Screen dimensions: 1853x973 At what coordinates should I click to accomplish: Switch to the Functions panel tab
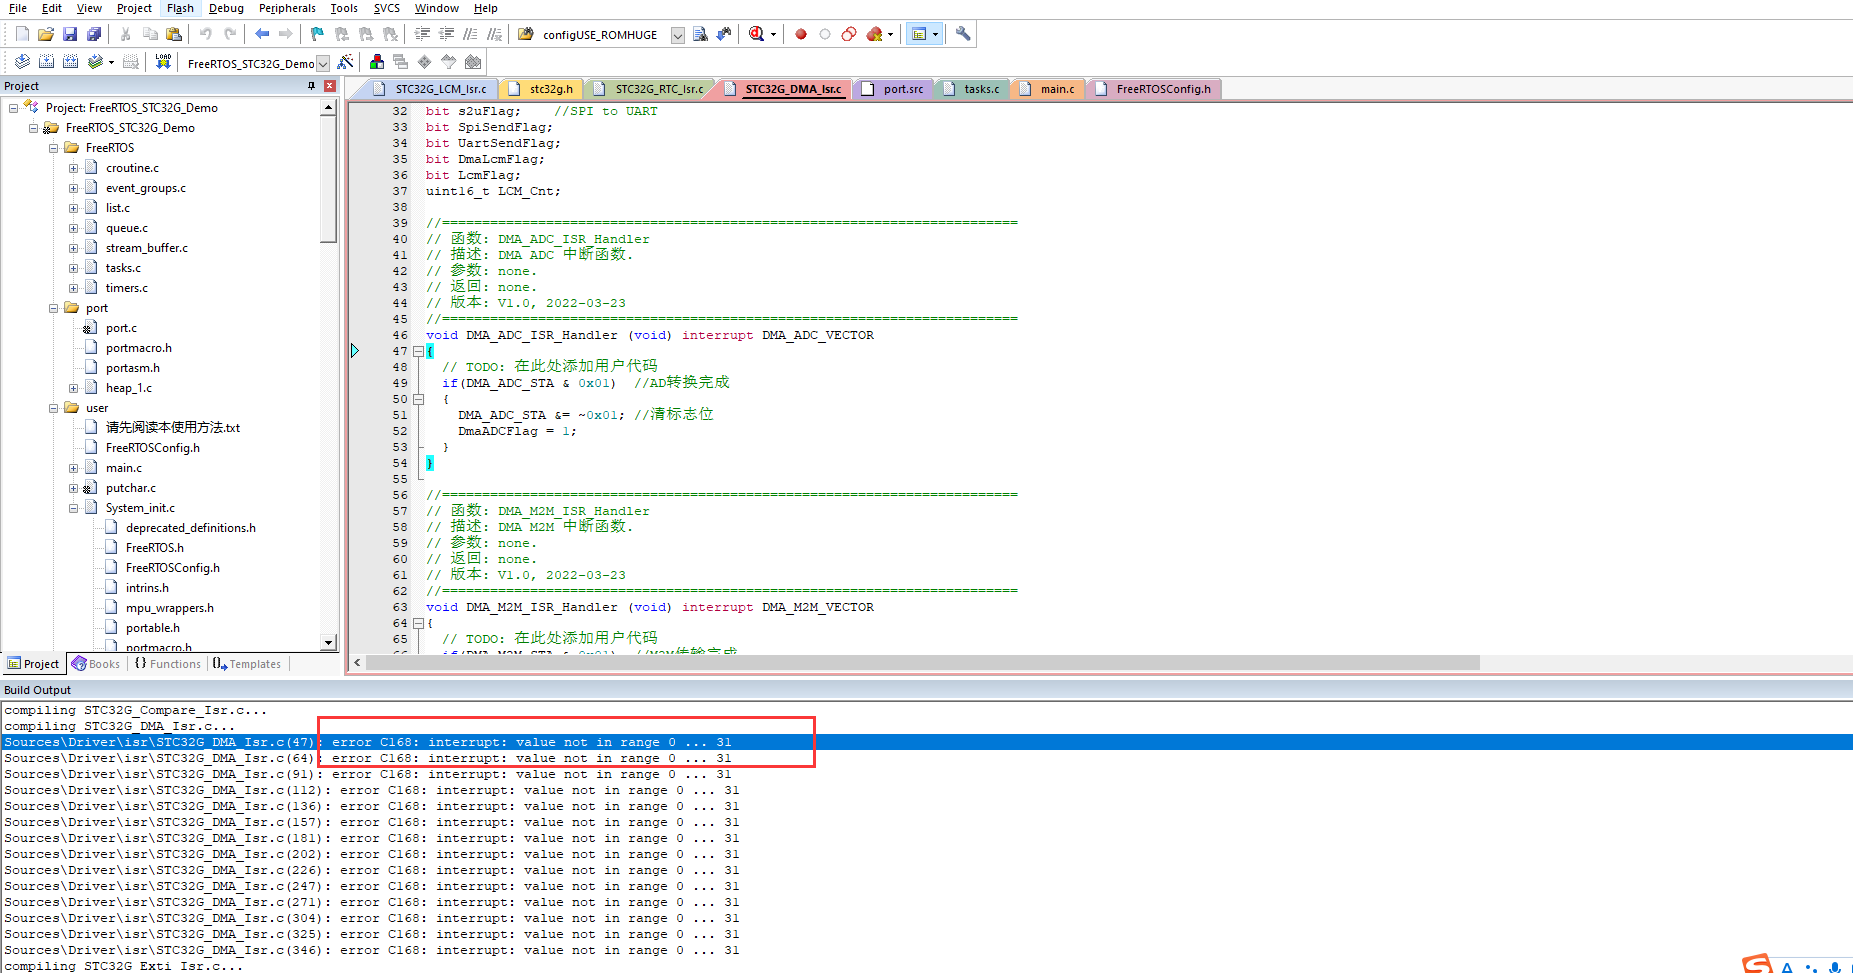click(167, 664)
